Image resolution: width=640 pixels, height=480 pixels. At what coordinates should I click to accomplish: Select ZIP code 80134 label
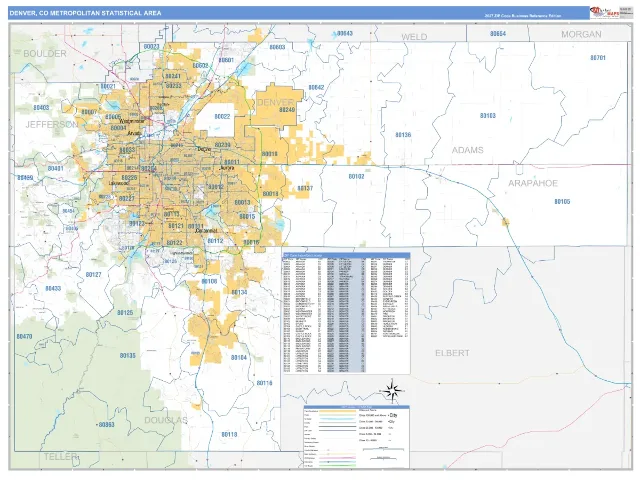(x=240, y=293)
